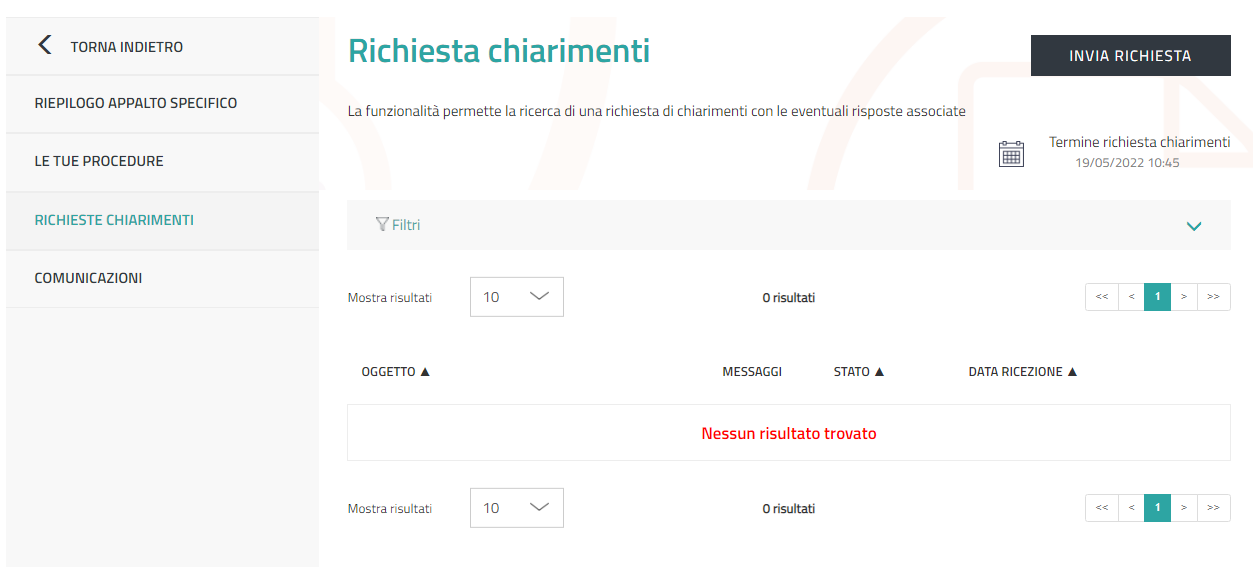Open bottom Mostra risultati dropdown
This screenshot has width=1253, height=567.
click(516, 508)
